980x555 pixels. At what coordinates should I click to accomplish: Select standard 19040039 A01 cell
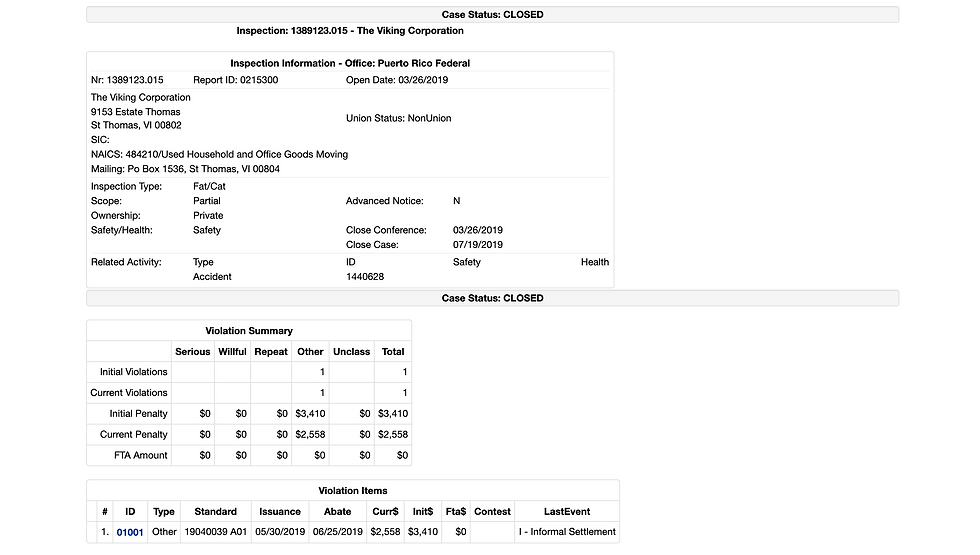click(x=216, y=532)
